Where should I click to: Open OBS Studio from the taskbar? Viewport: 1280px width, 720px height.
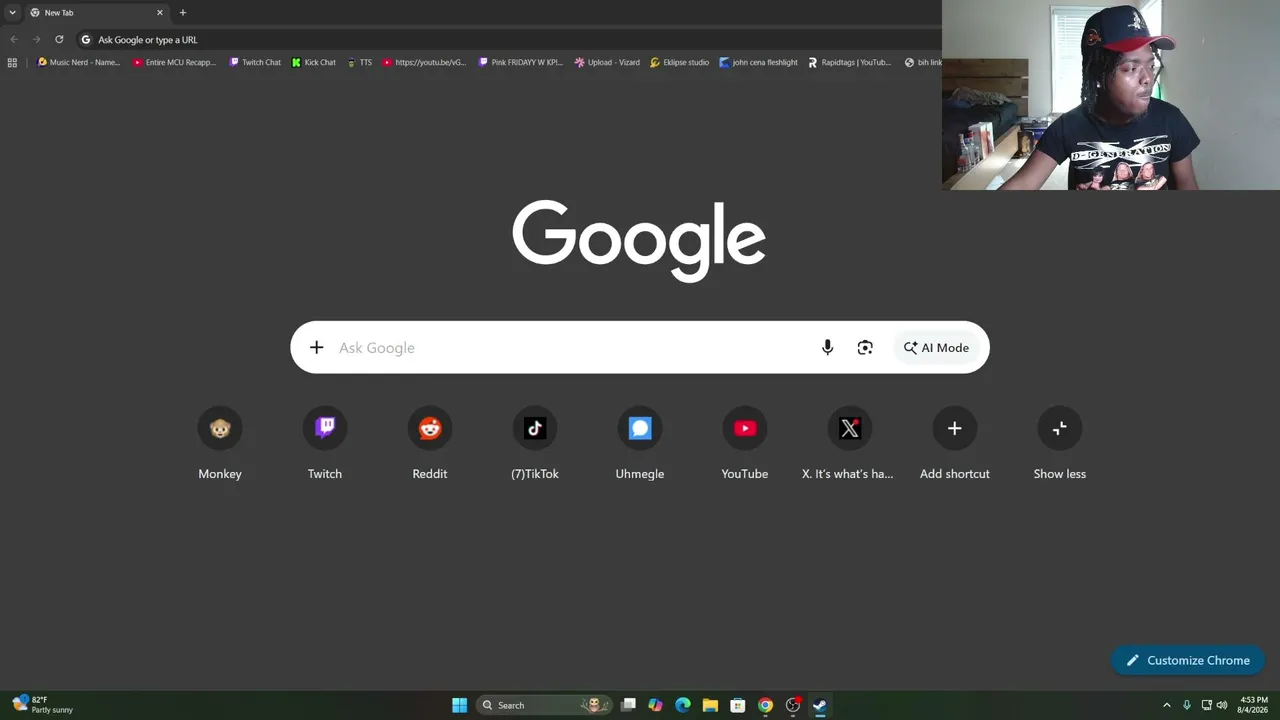(793, 705)
